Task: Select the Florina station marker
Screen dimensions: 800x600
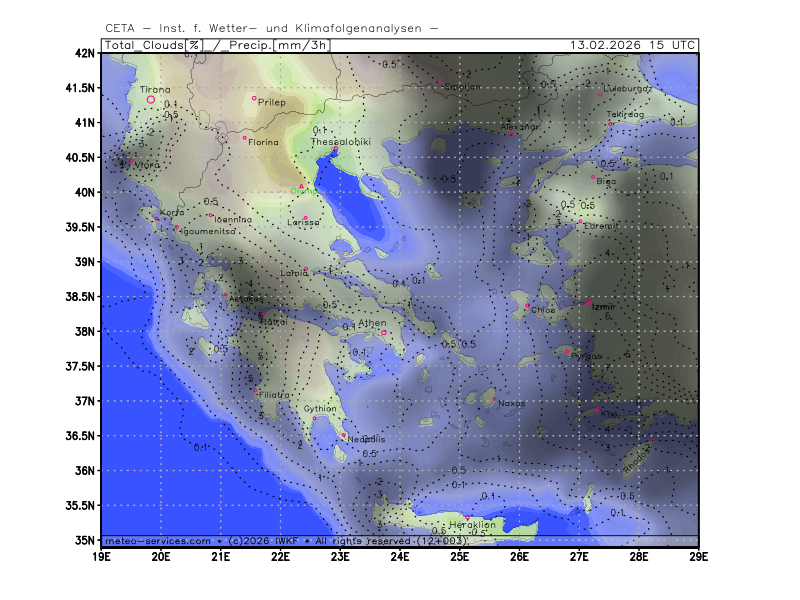Action: tap(244, 138)
